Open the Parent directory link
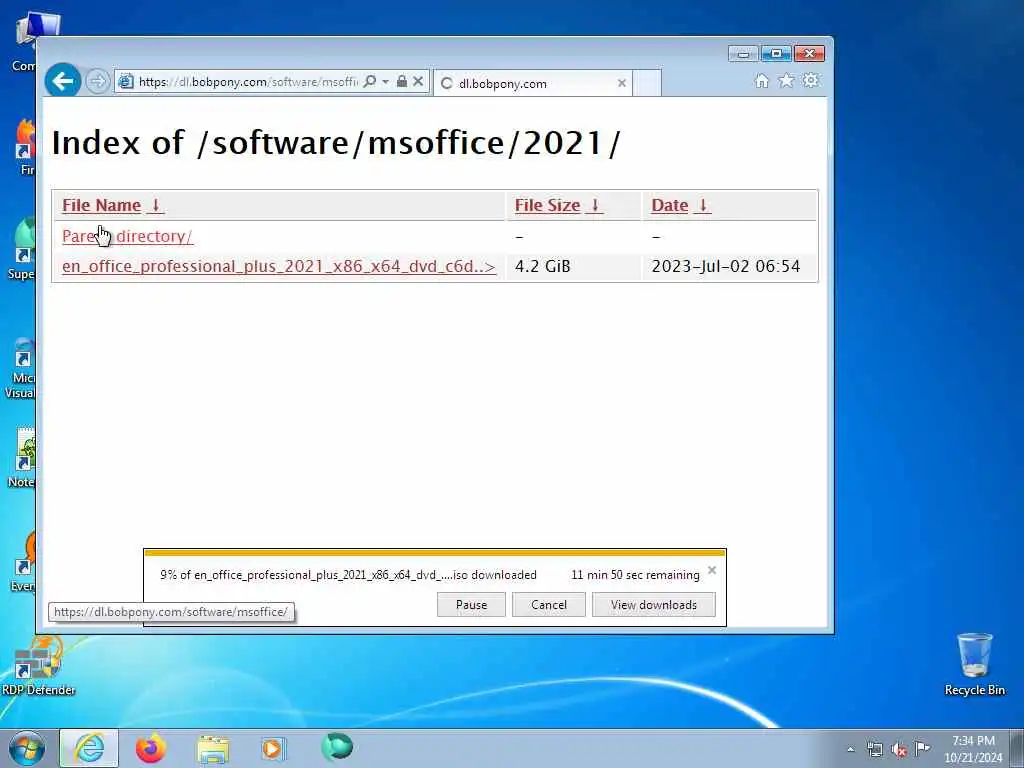 pos(127,236)
